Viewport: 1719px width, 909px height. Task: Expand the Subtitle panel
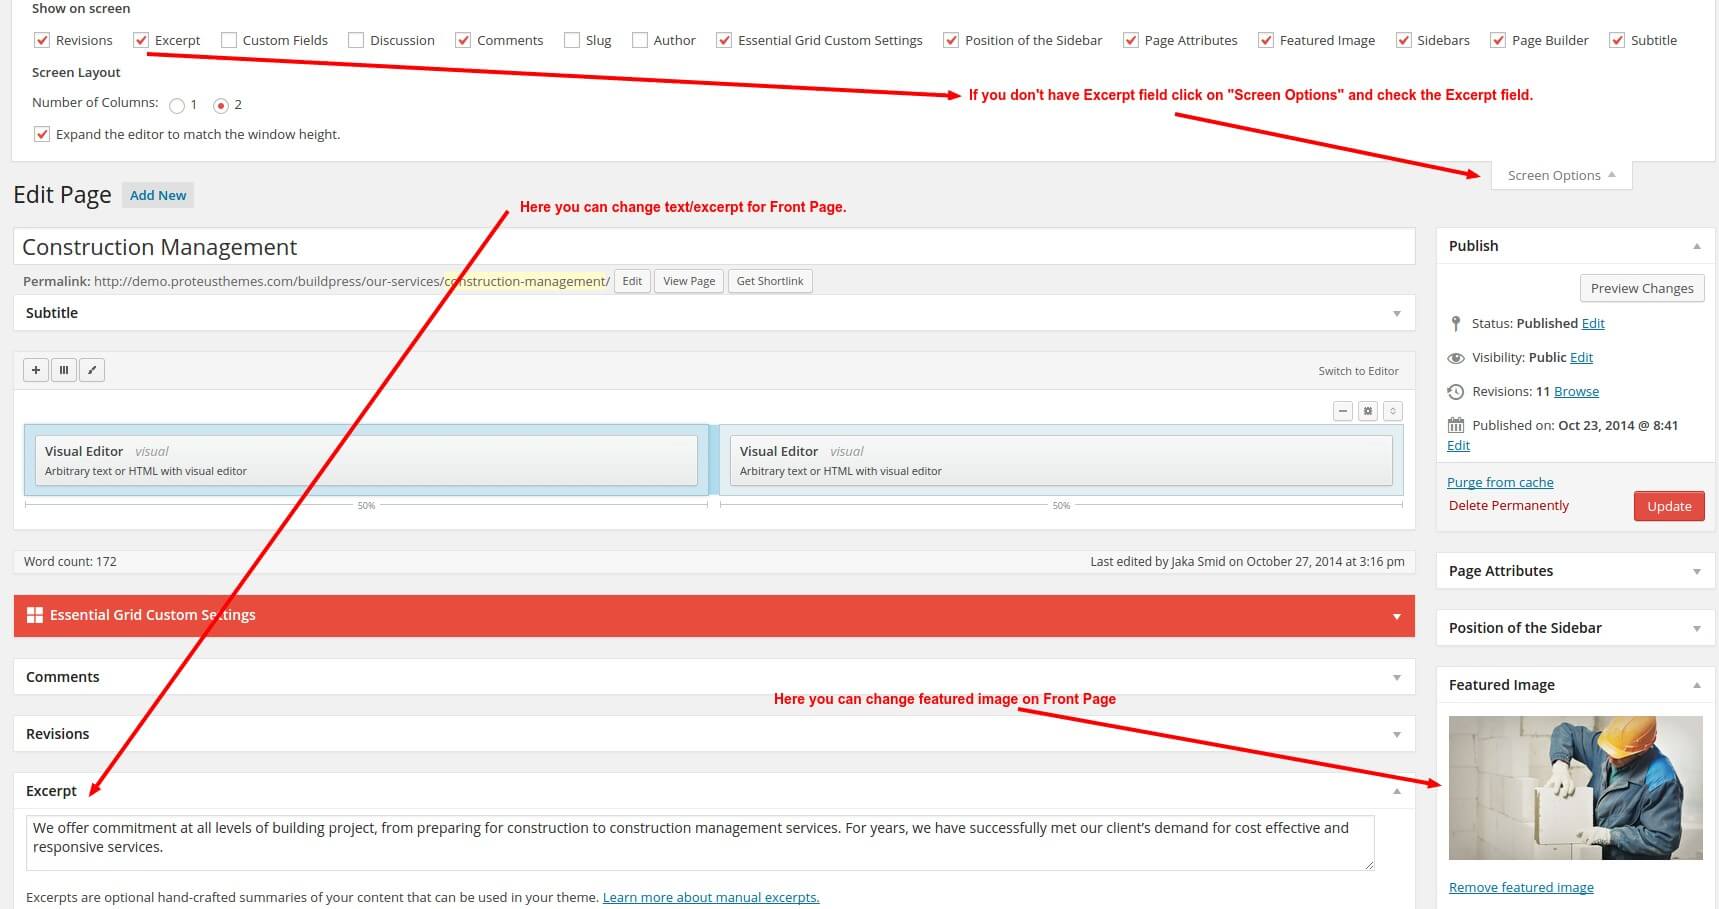[1397, 313]
